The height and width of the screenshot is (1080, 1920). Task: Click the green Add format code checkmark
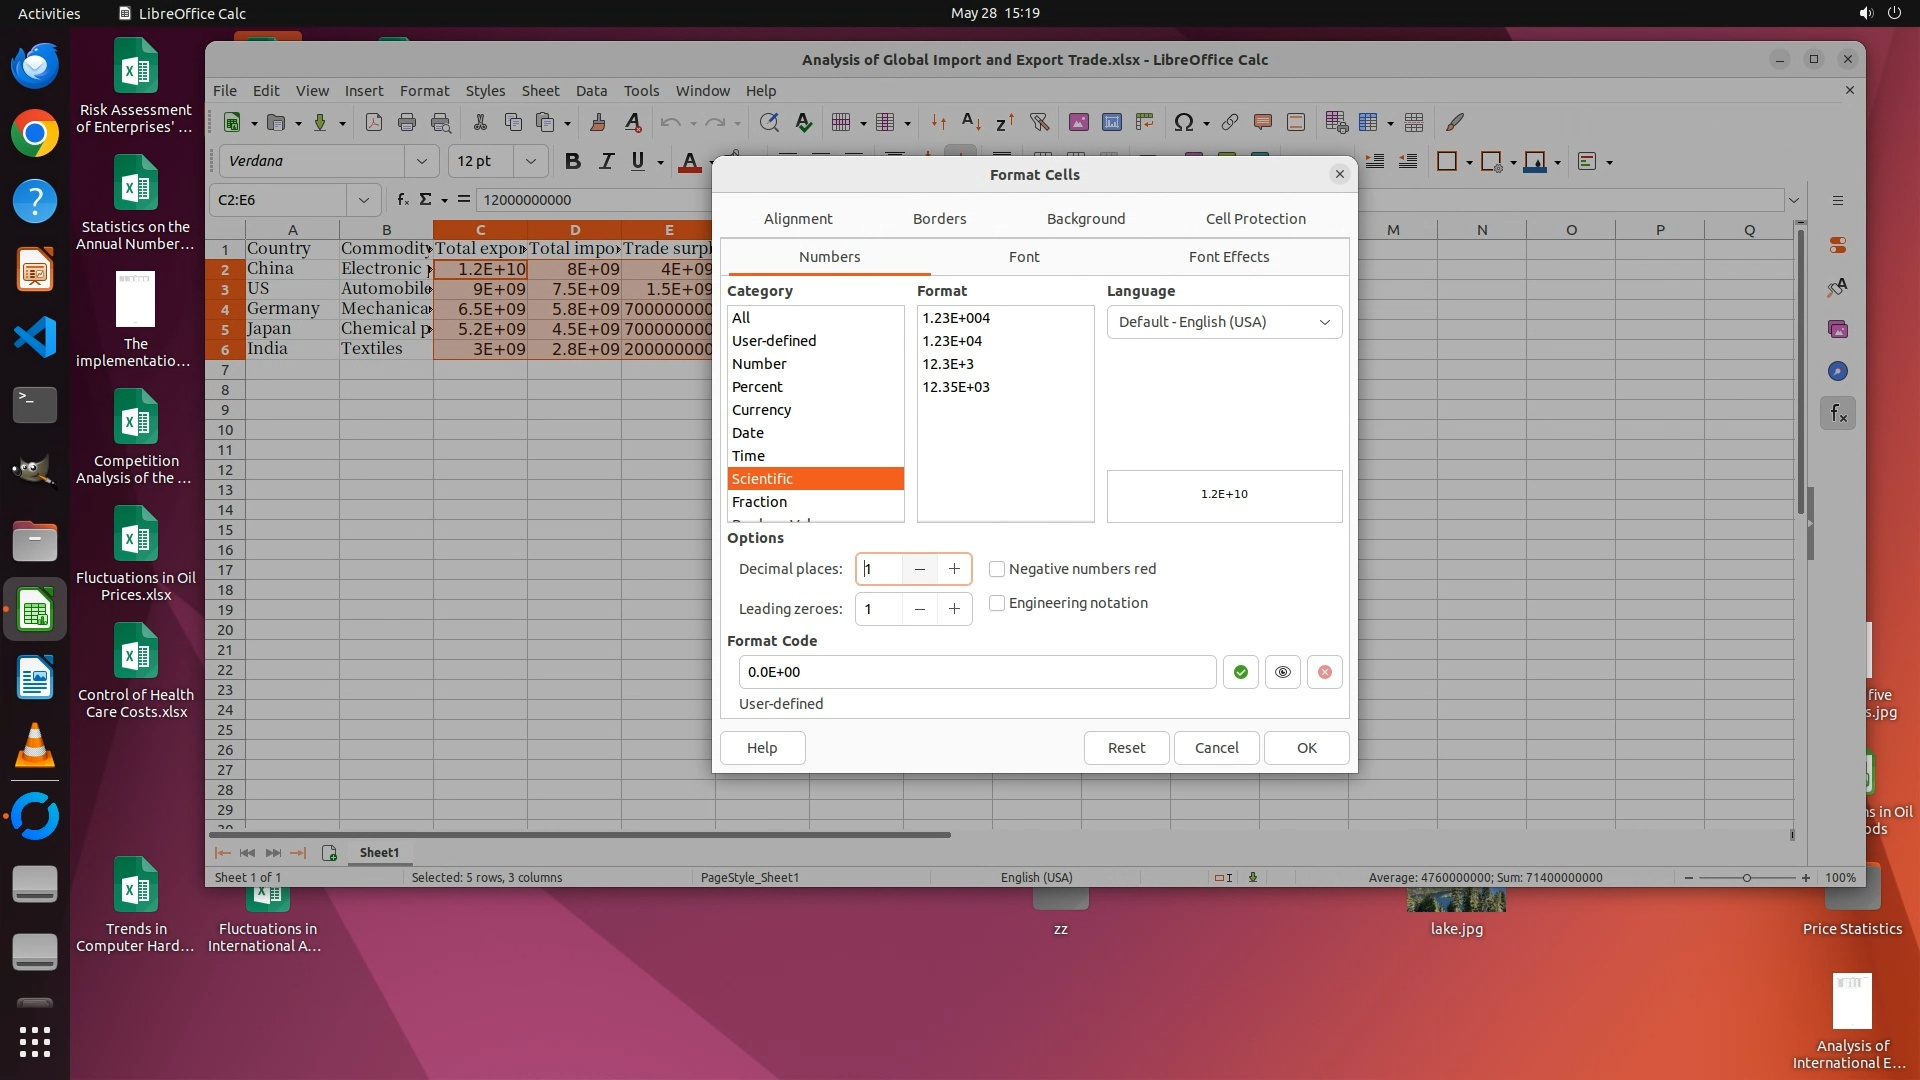click(1240, 672)
